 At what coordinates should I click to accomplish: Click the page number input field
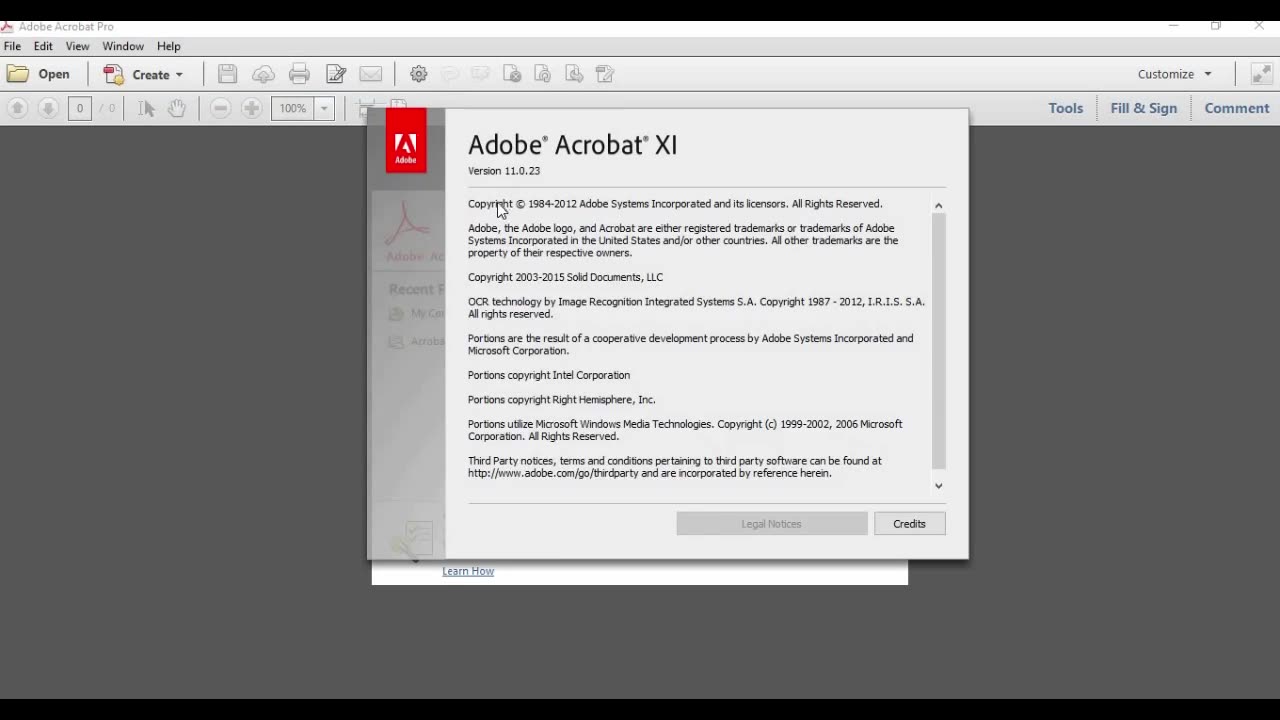(80, 108)
